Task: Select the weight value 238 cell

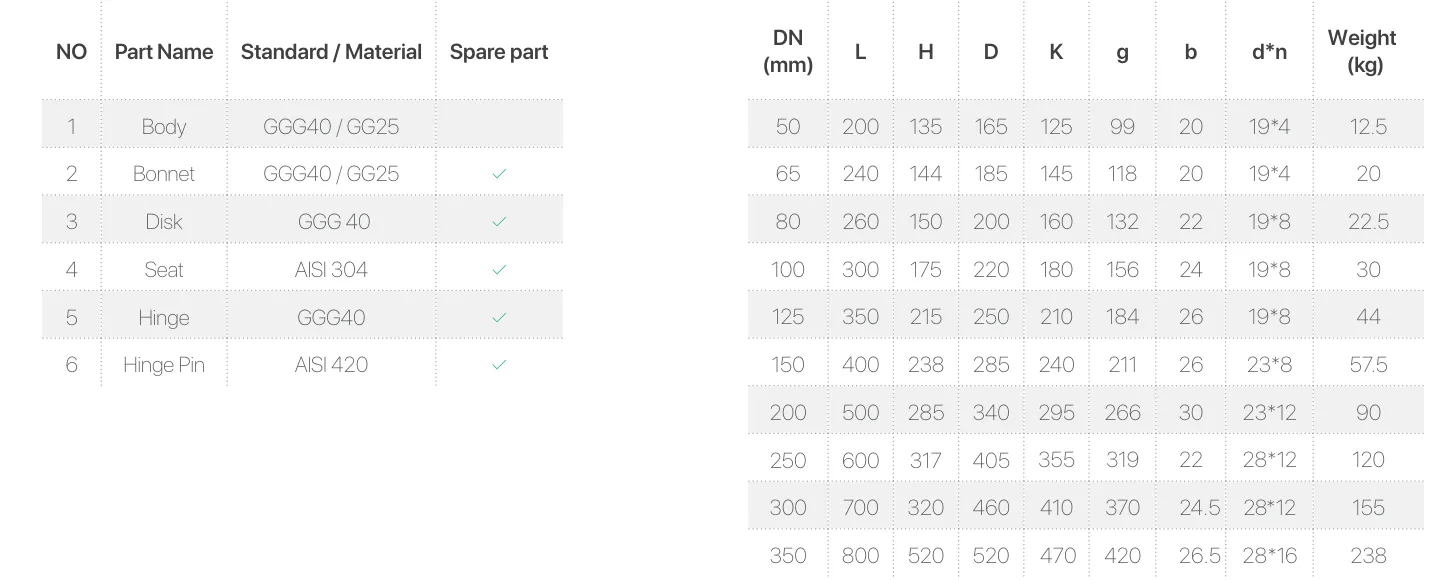Action: (x=1368, y=556)
